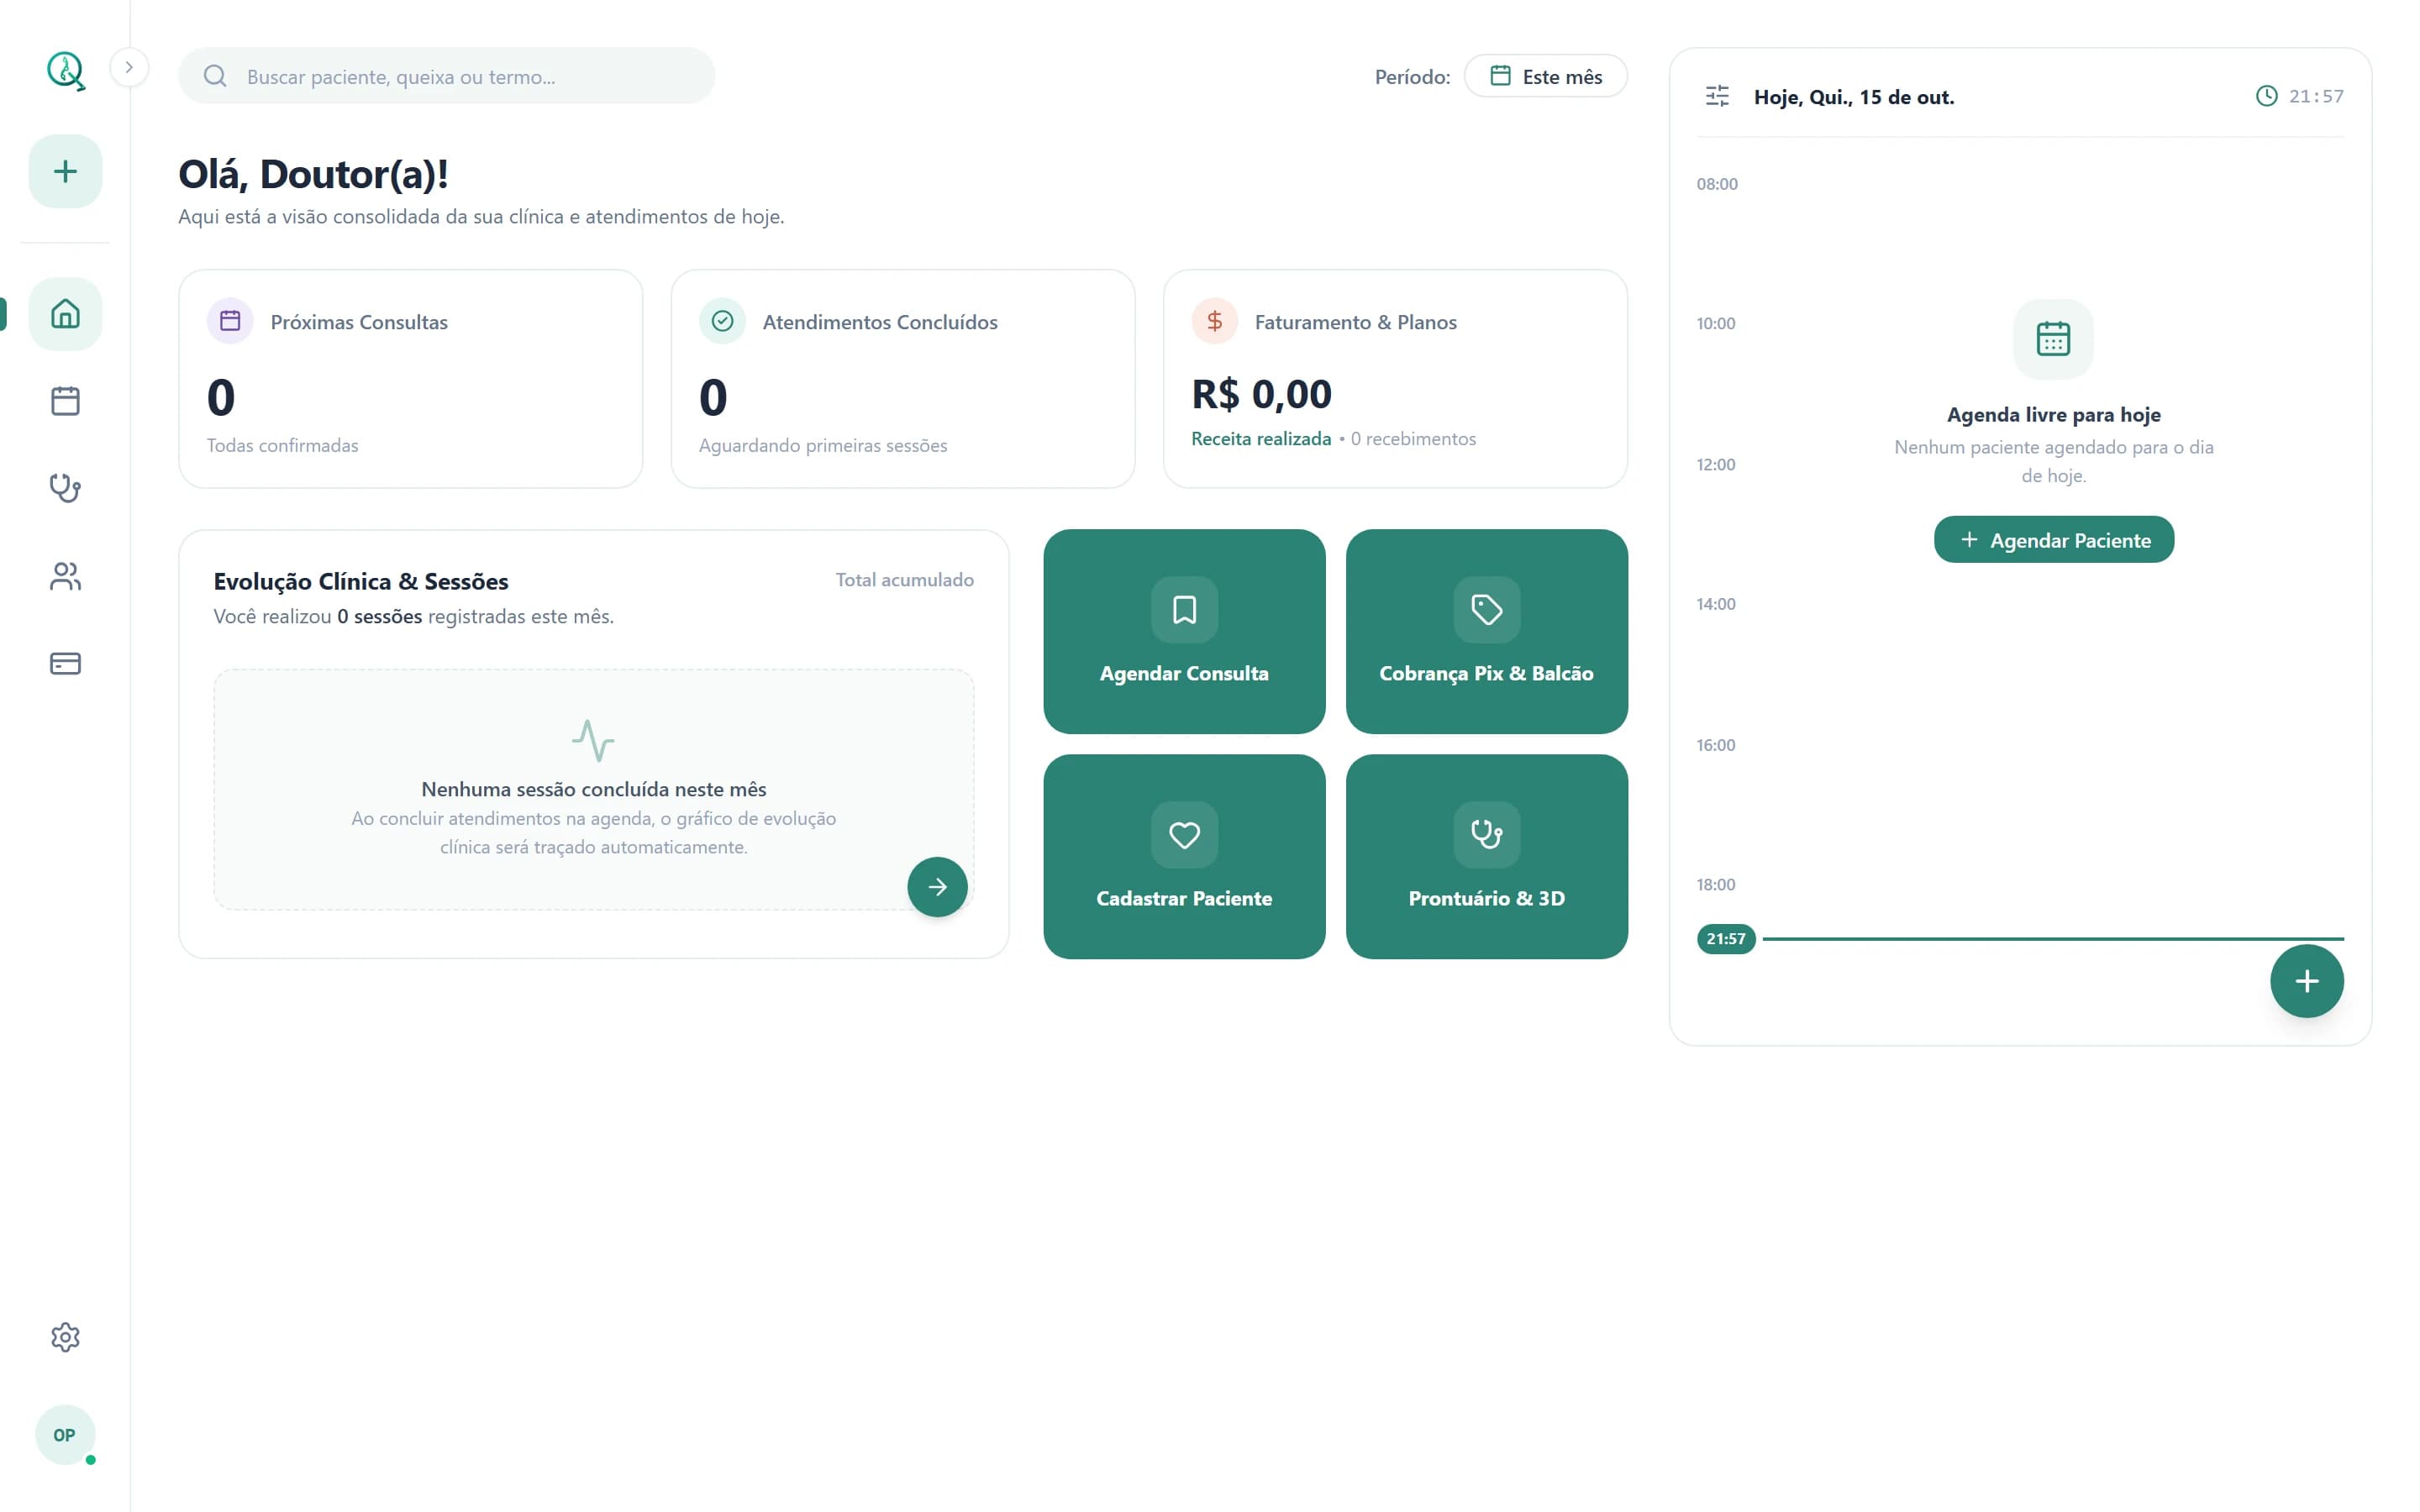Open the stethoscope sidebar icon
Screen dimensions: 2420x1512
pyautogui.click(x=65, y=488)
